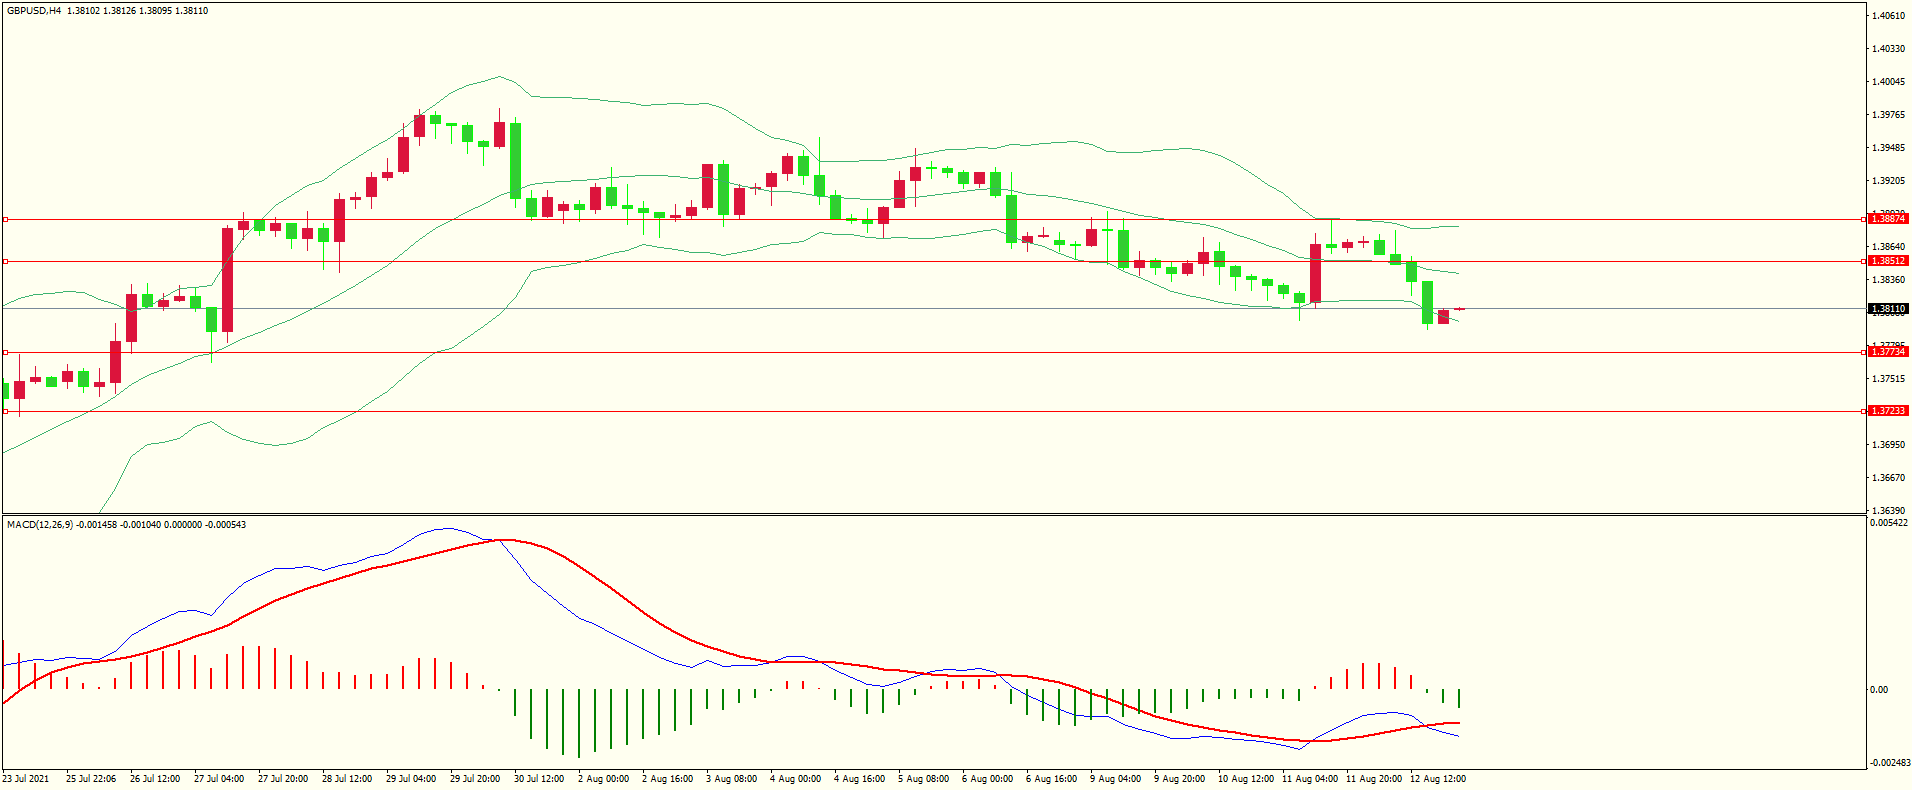Click the 4 Aug 00:00 time label

pos(795,779)
